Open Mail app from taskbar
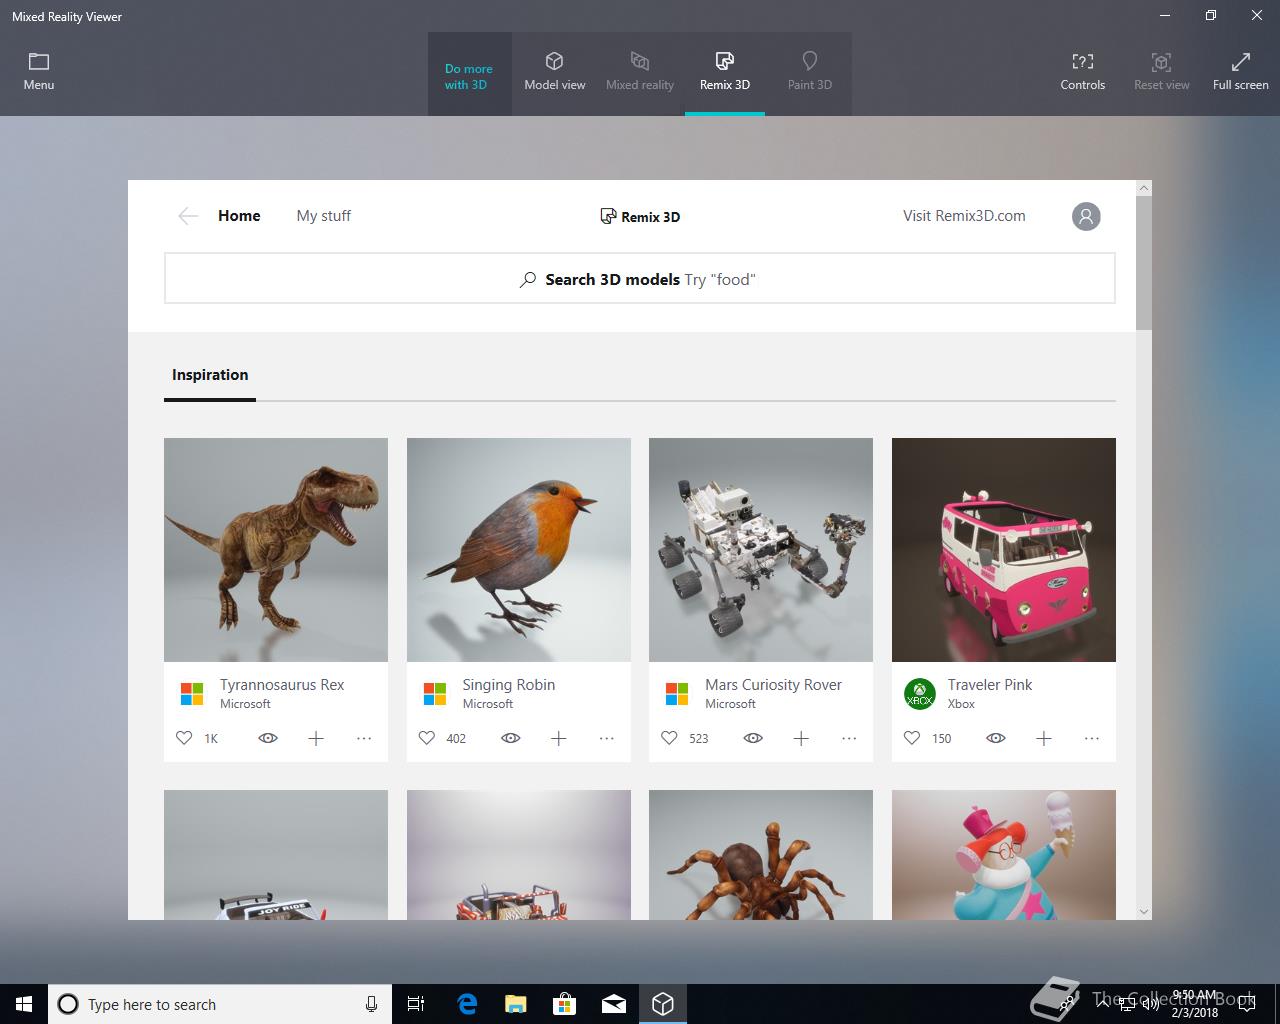Screen dimensions: 1280x1024 614,1004
